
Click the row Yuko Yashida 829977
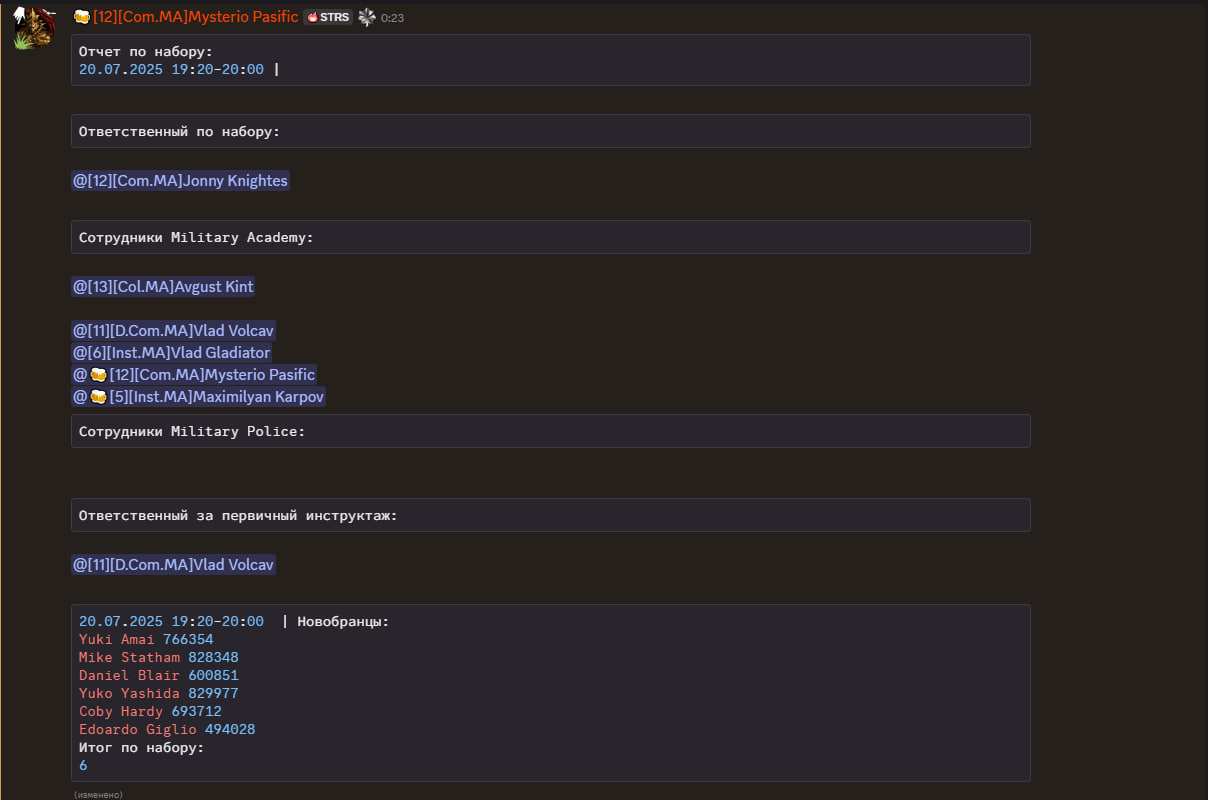(x=159, y=693)
